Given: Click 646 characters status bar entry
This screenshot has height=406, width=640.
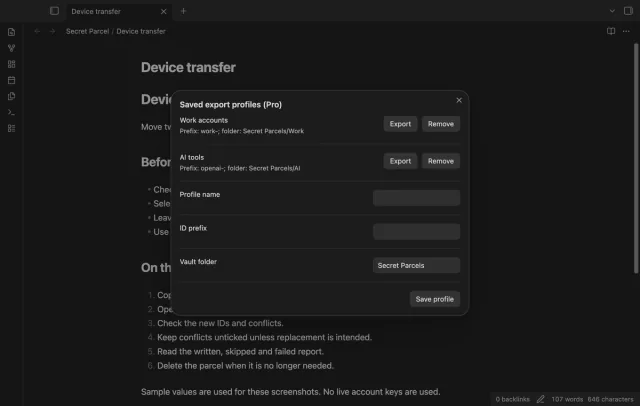Looking at the screenshot, I should point(610,399).
